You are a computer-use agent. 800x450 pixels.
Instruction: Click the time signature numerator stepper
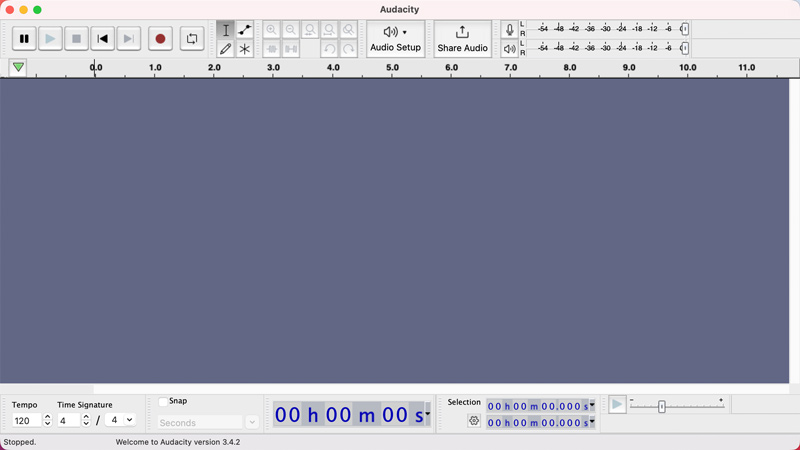click(86, 420)
